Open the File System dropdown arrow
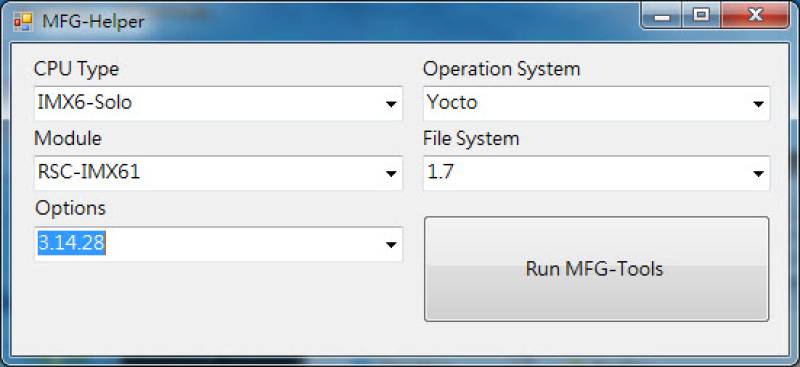This screenshot has height=367, width=800. click(758, 174)
